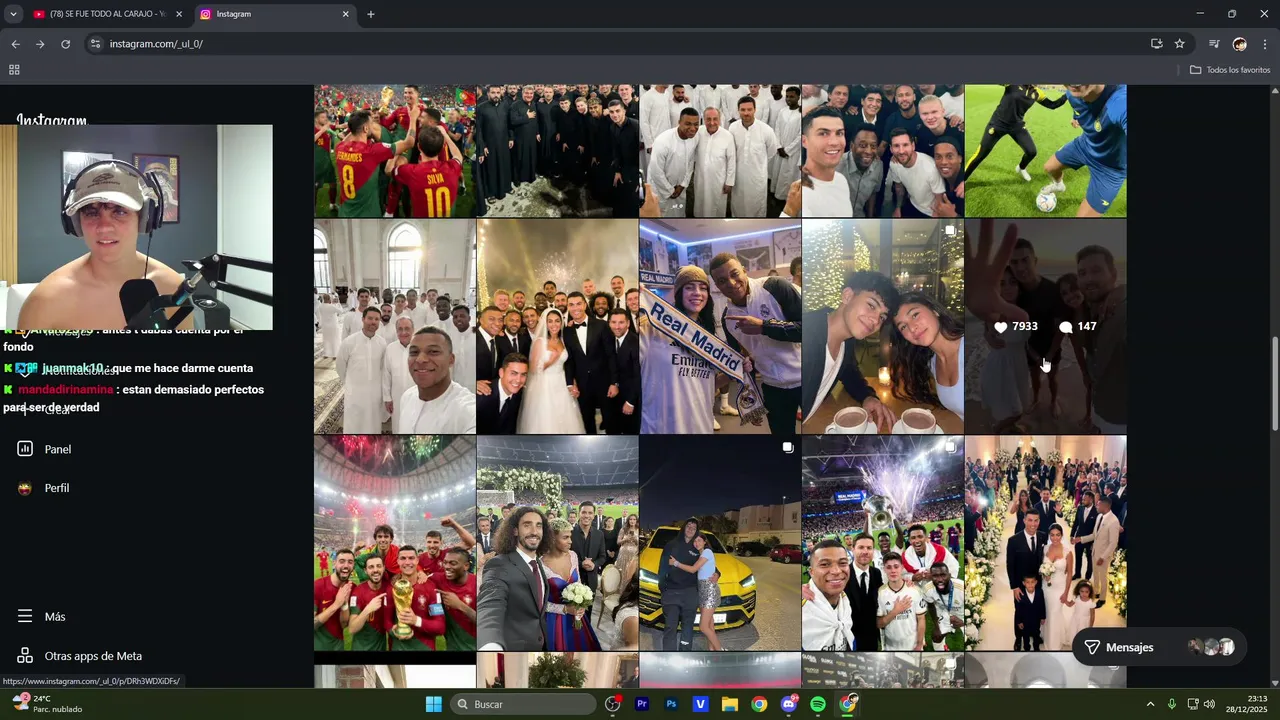1280x720 pixels.
Task: Open the Chrome profile avatar
Action: click(x=1240, y=44)
